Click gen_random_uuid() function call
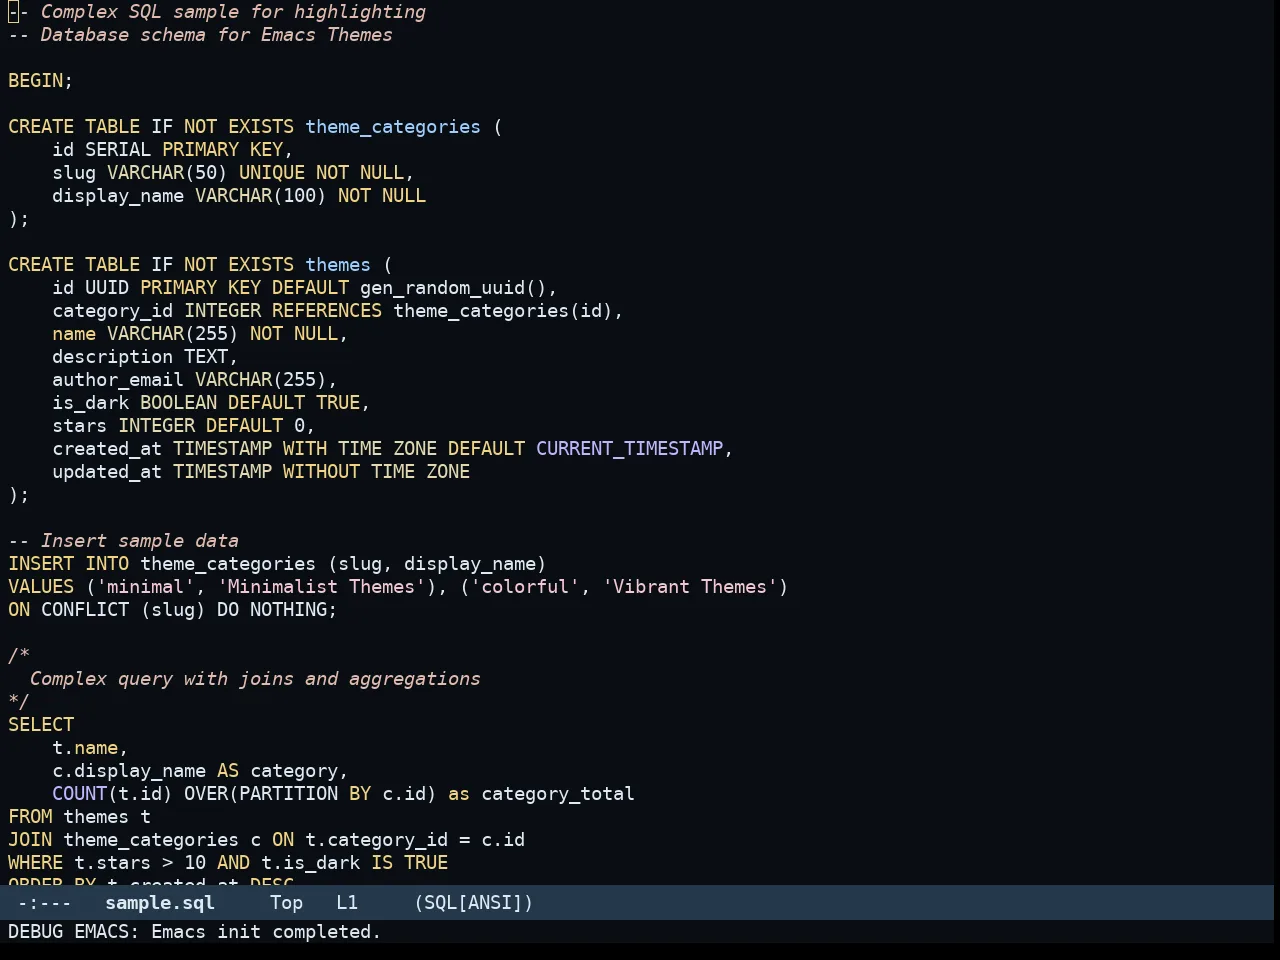Viewport: 1280px width, 960px height. click(x=453, y=288)
